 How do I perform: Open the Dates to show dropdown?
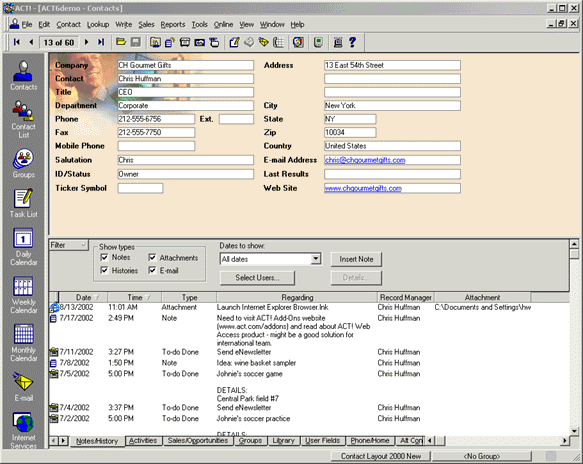315,259
